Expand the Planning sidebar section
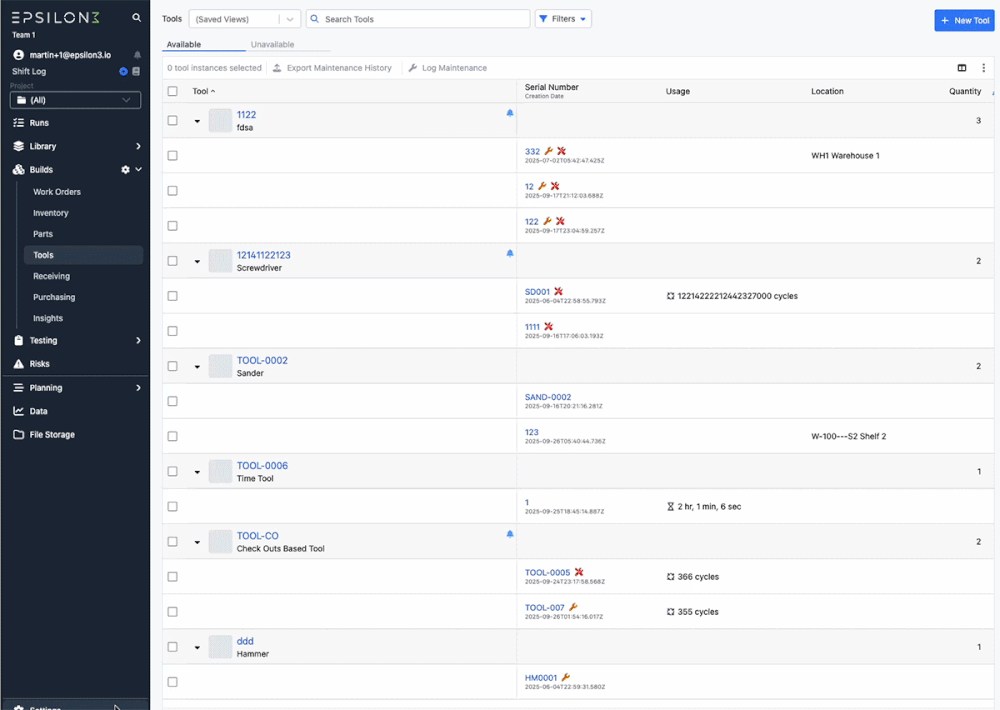The height and width of the screenshot is (710, 1000). click(x=138, y=388)
